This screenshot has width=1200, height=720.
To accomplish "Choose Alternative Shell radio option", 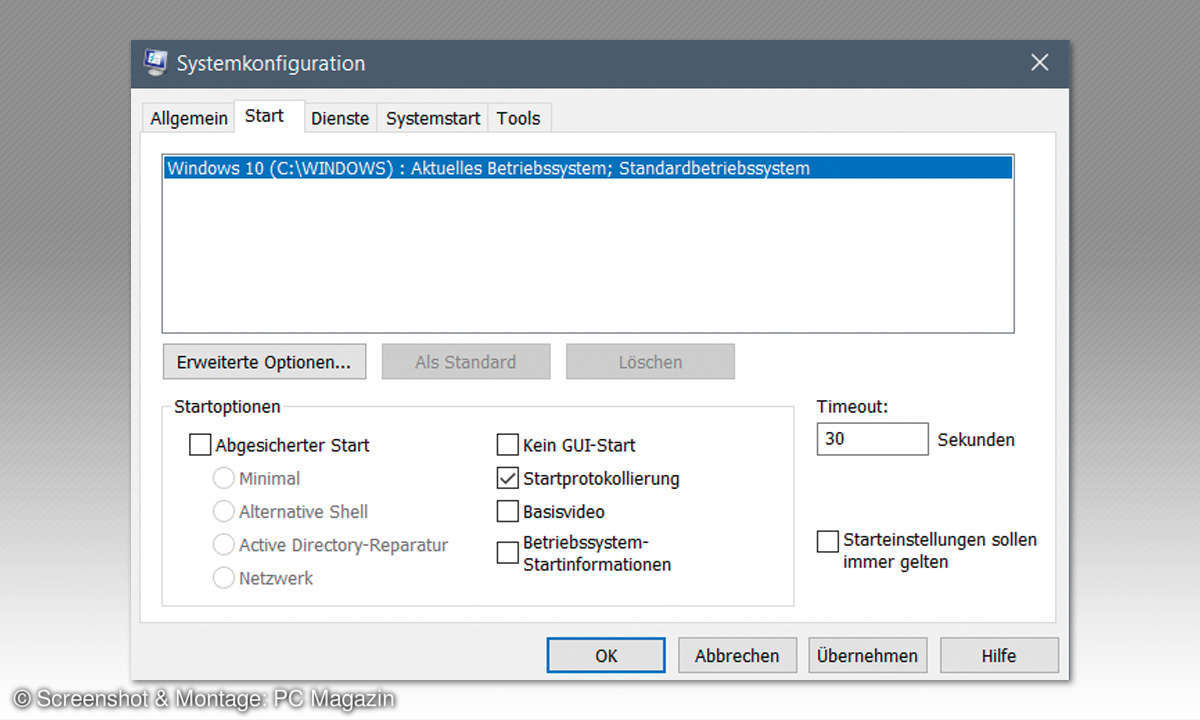I will coord(224,512).
